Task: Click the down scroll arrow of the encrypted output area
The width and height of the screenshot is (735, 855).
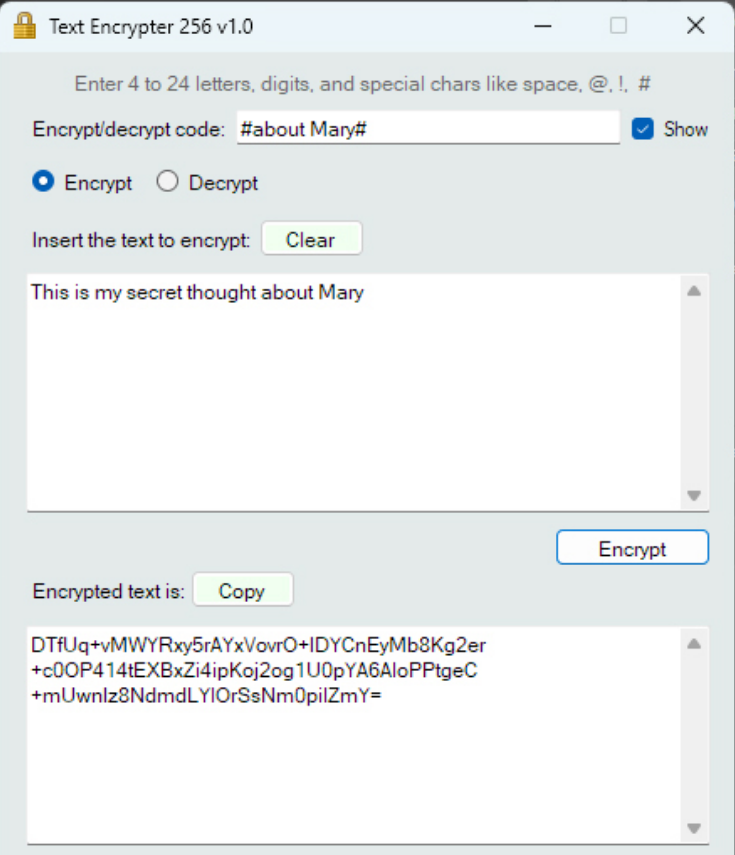Action: pos(694,828)
